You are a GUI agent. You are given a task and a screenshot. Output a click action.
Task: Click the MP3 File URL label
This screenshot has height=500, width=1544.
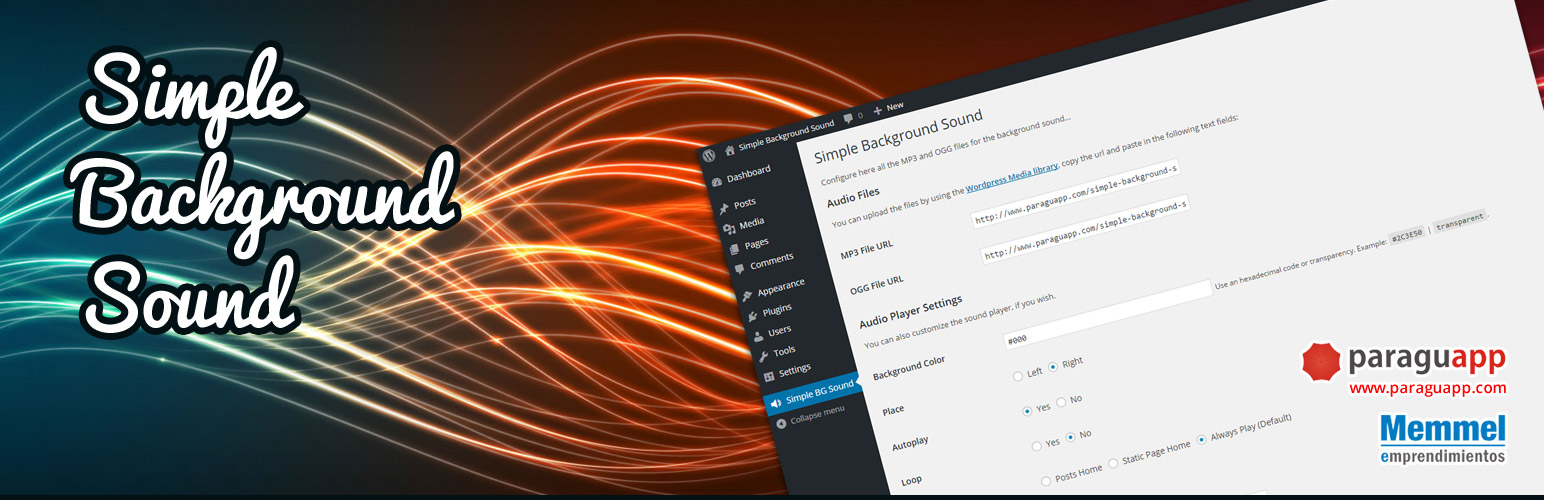(865, 249)
